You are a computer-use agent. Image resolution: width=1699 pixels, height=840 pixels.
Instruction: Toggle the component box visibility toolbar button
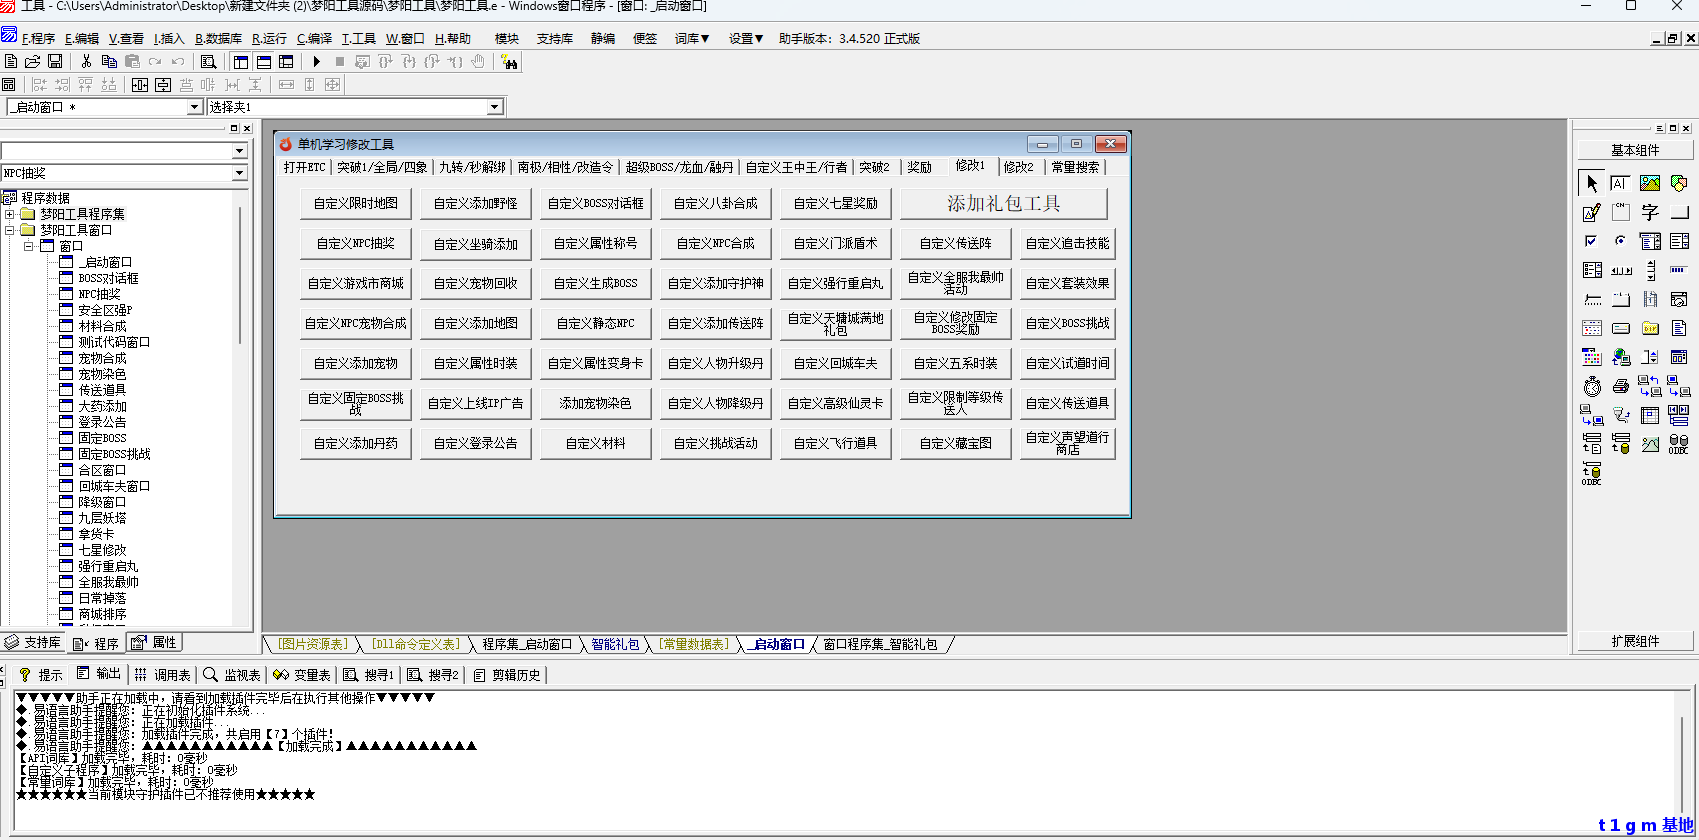pyautogui.click(x=286, y=61)
